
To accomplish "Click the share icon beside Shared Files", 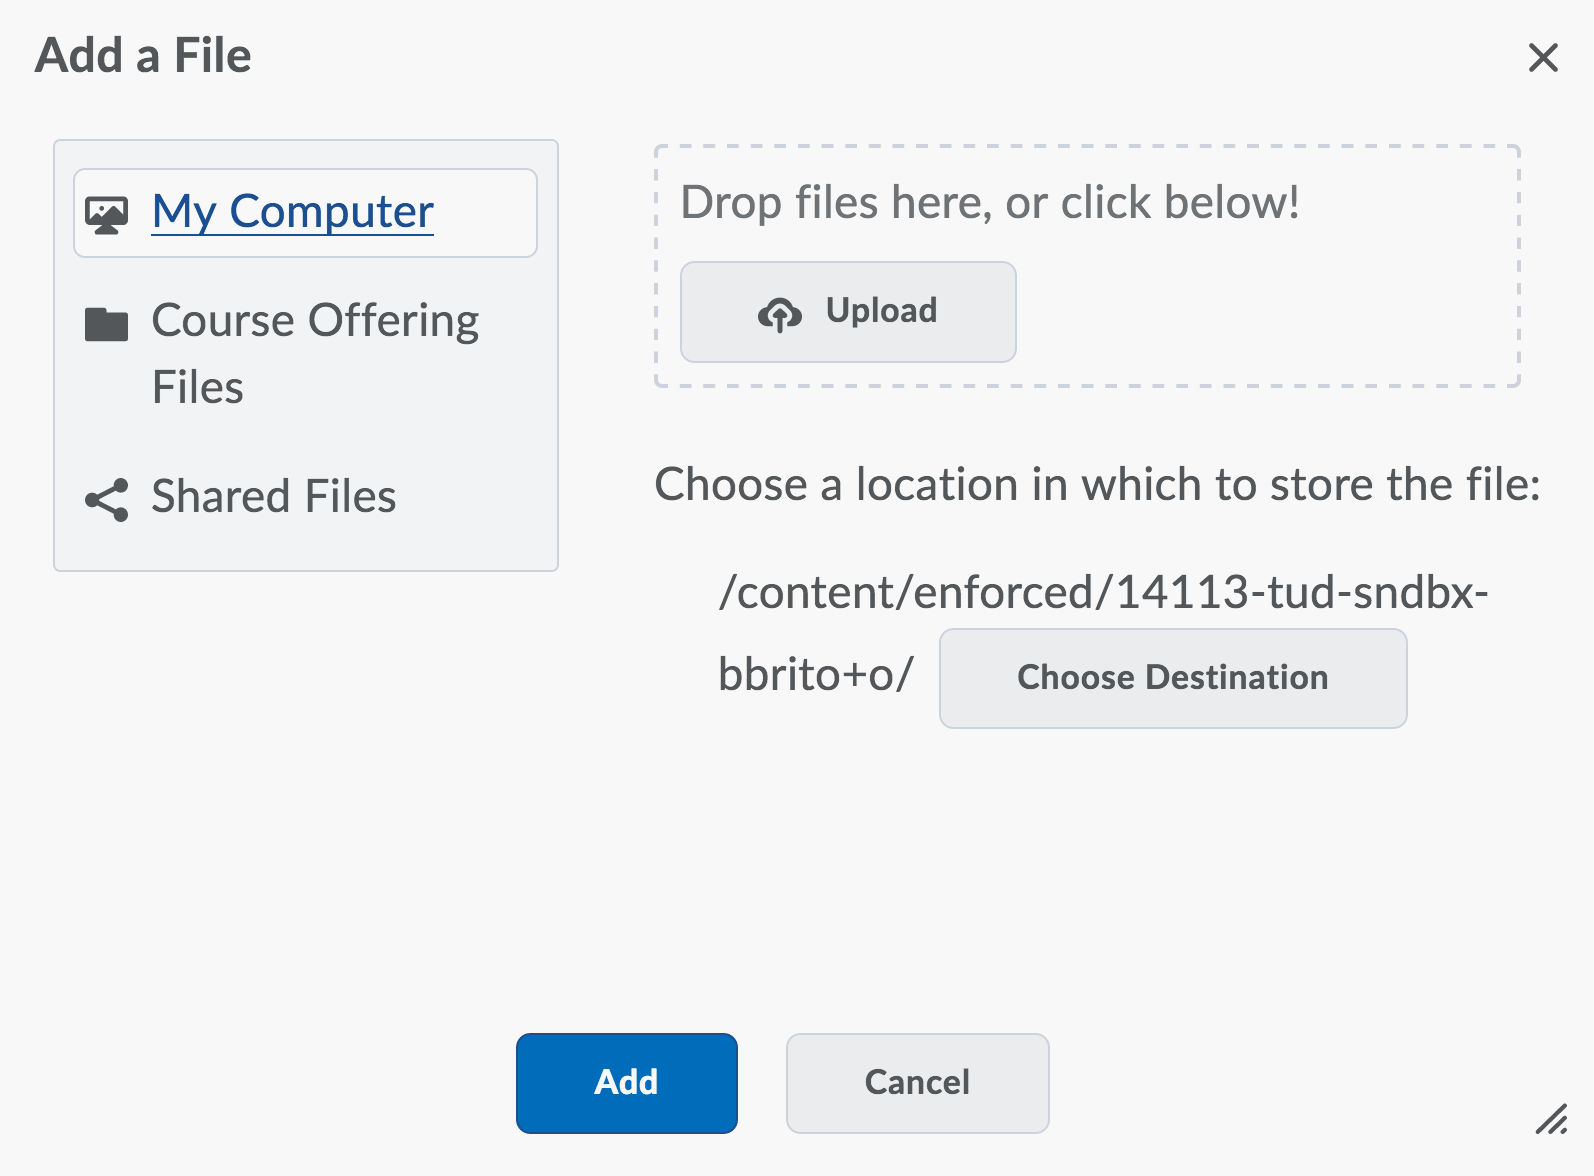I will (x=106, y=500).
